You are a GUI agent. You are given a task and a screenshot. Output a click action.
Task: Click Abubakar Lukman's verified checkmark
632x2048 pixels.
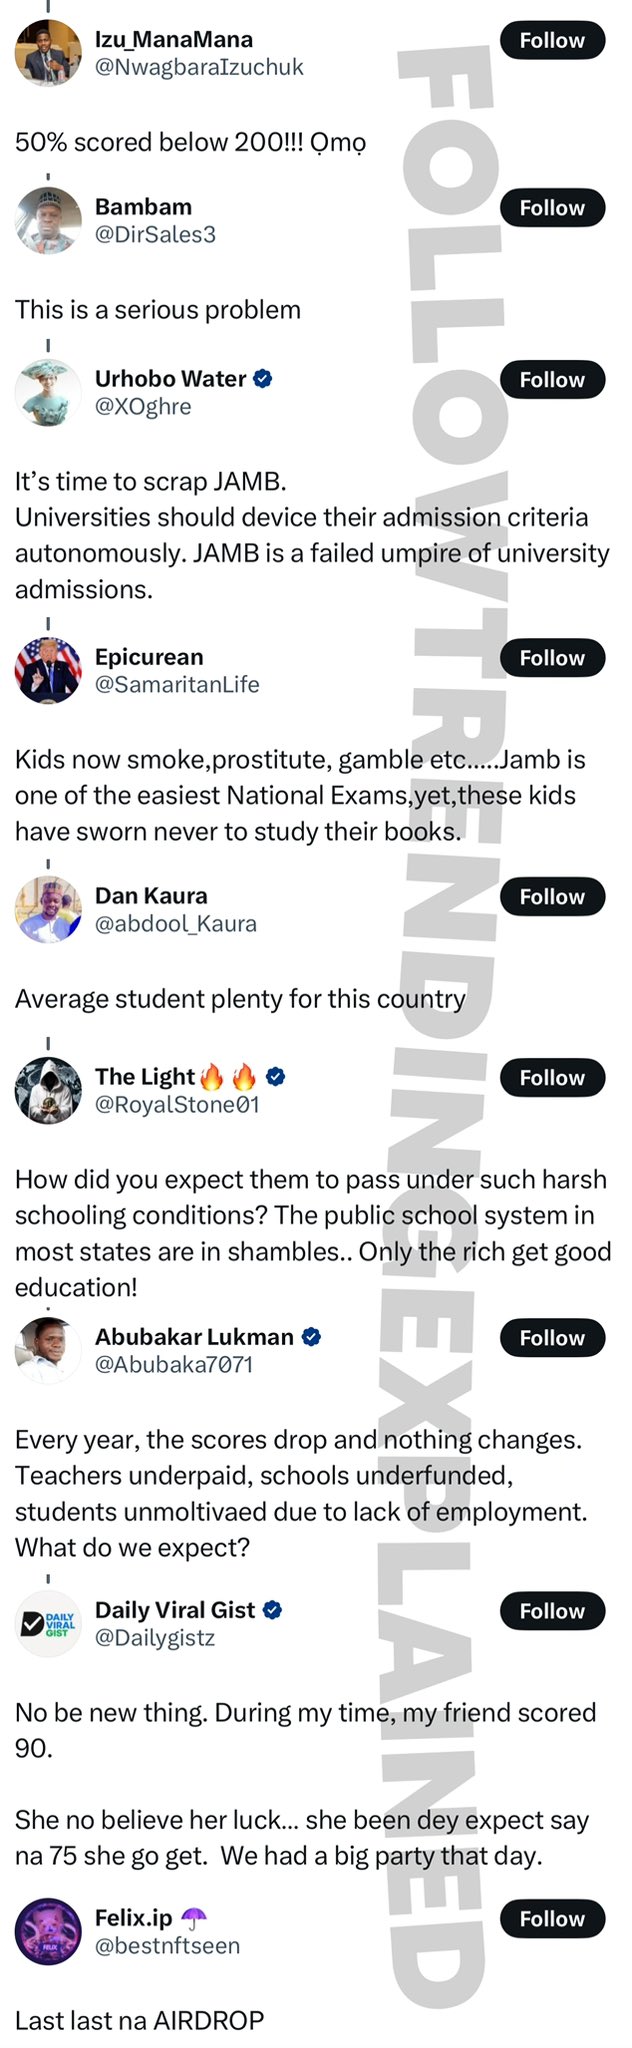[x=311, y=1337]
